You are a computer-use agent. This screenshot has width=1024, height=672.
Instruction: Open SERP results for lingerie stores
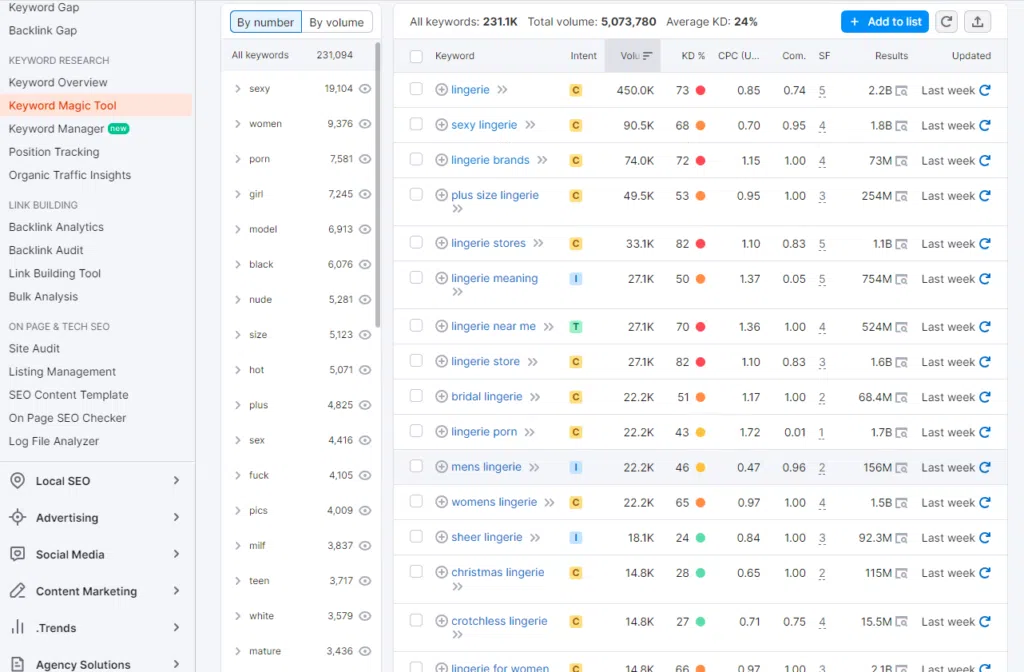click(x=901, y=244)
